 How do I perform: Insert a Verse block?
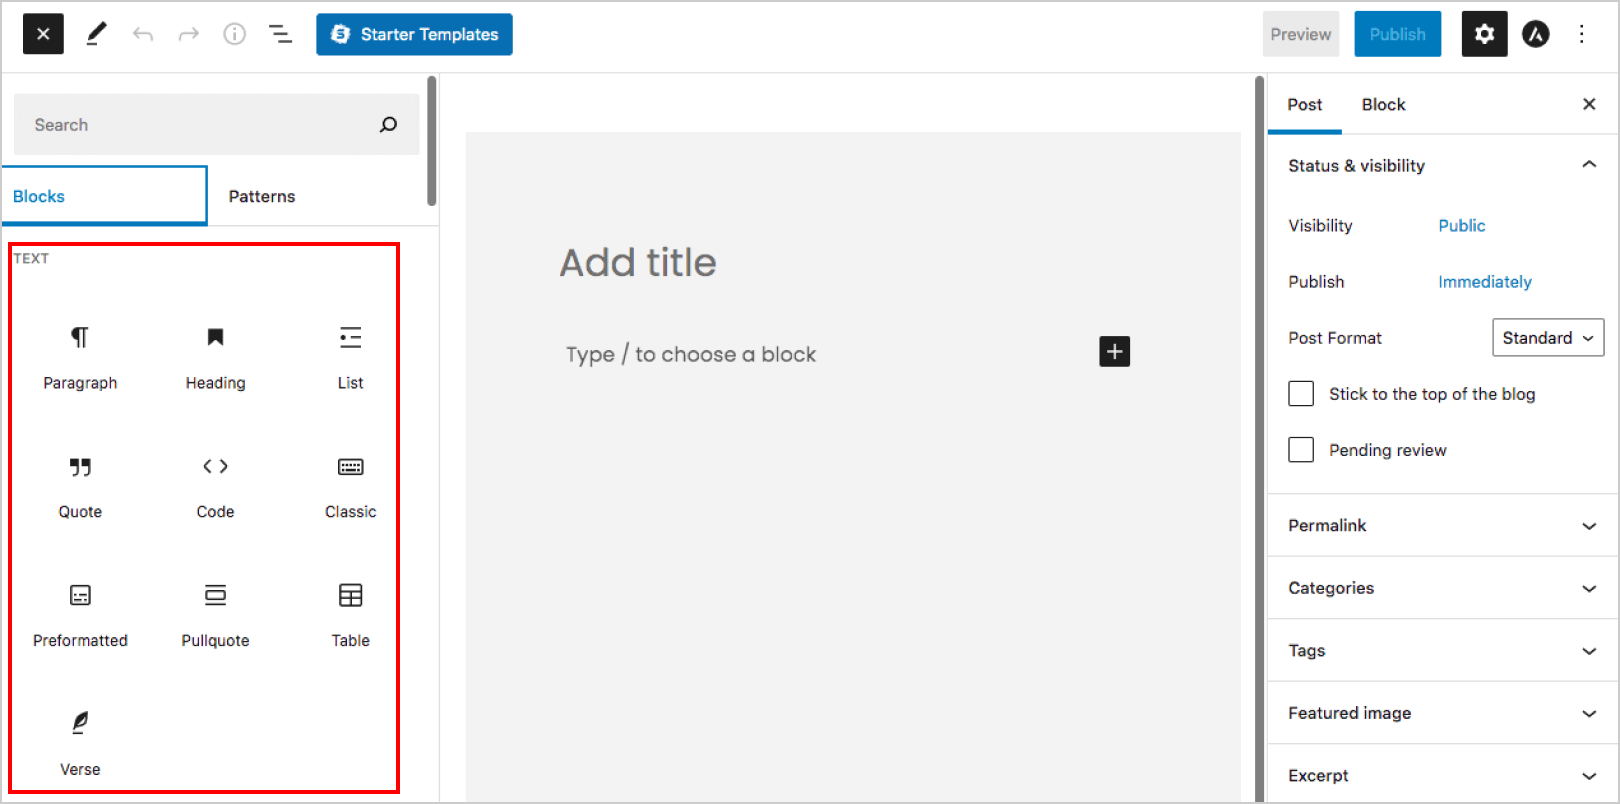[80, 742]
